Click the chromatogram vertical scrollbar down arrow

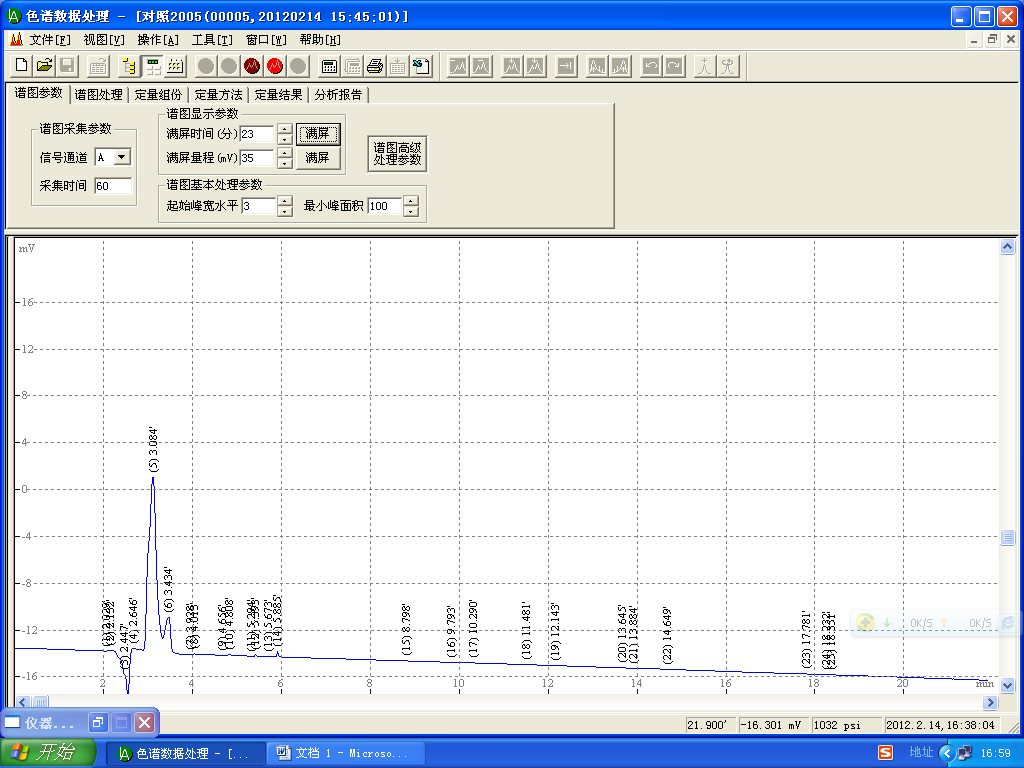tap(1008, 685)
